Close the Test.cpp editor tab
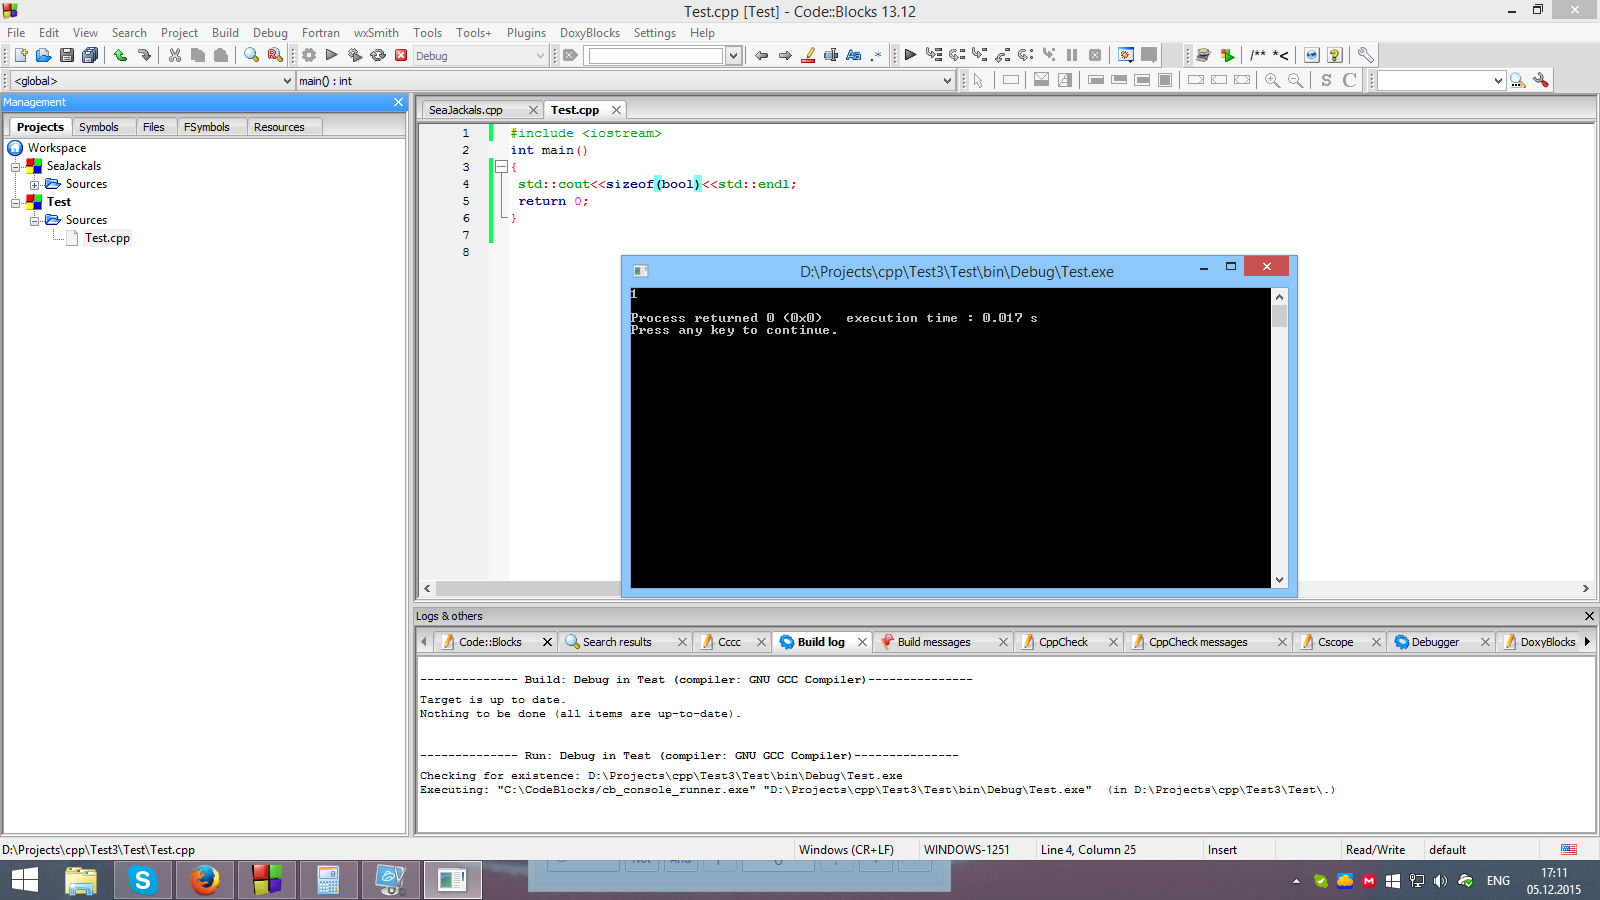 click(616, 110)
